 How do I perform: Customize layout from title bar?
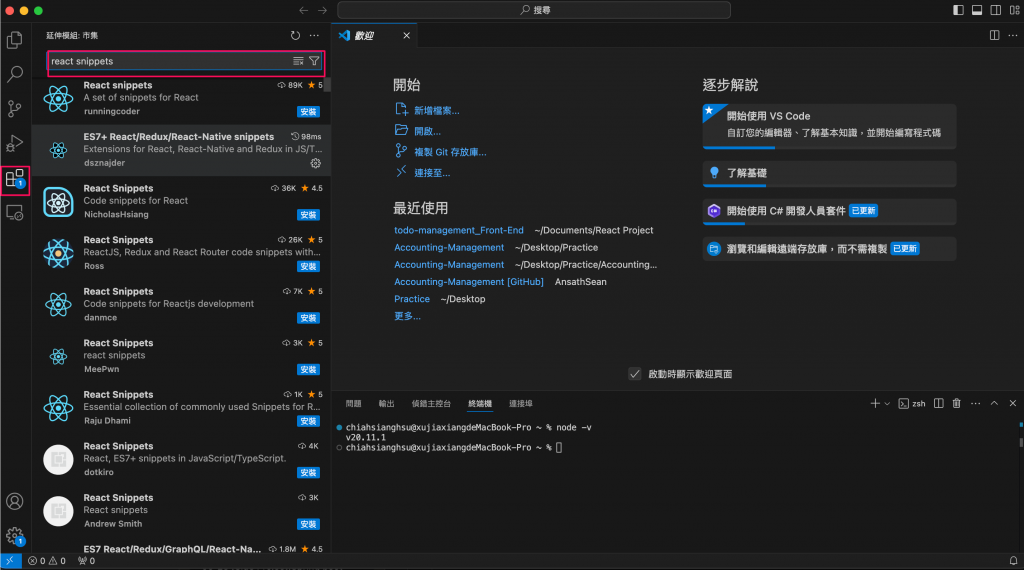1014,10
